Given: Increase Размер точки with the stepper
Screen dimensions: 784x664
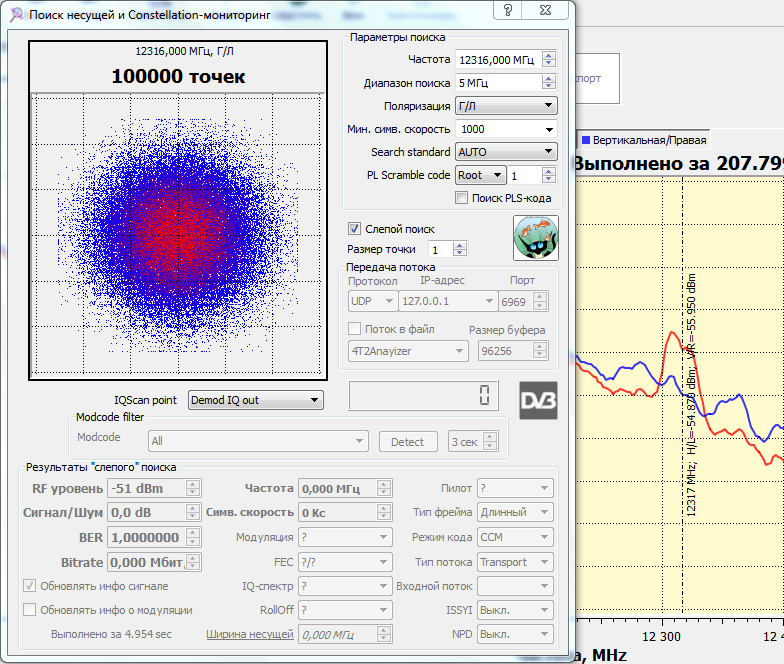Looking at the screenshot, I should tap(460, 246).
